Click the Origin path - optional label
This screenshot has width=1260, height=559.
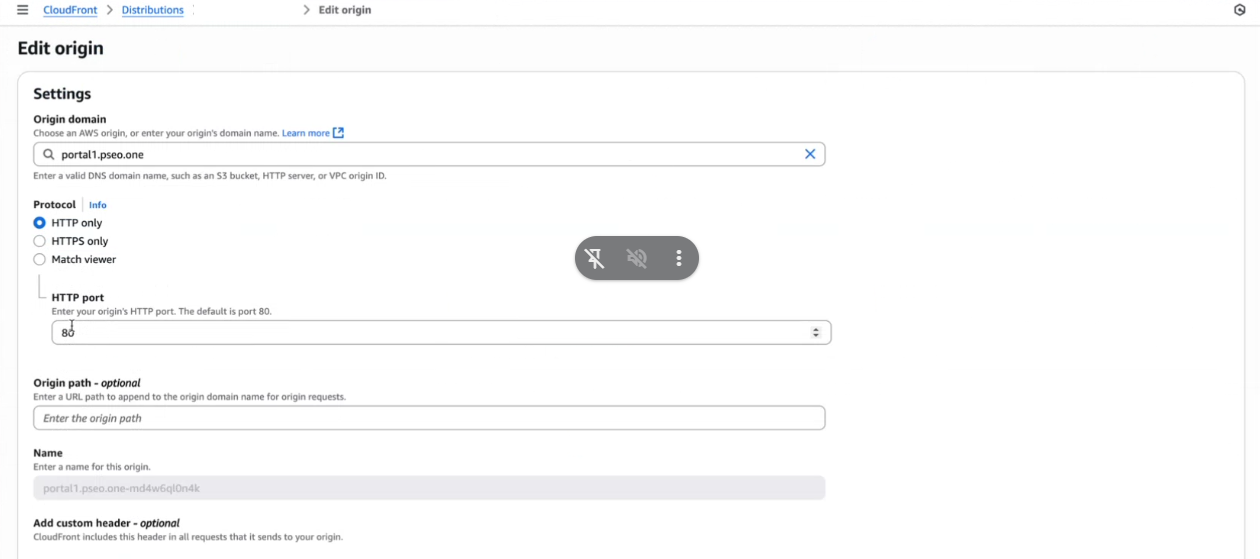87,383
